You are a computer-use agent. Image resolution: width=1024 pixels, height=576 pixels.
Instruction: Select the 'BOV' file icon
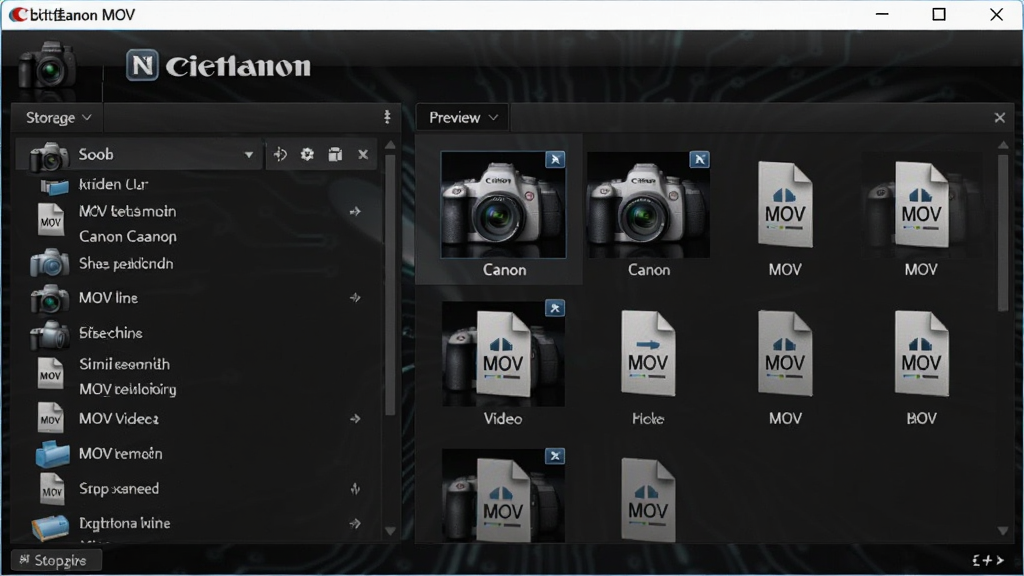921,353
